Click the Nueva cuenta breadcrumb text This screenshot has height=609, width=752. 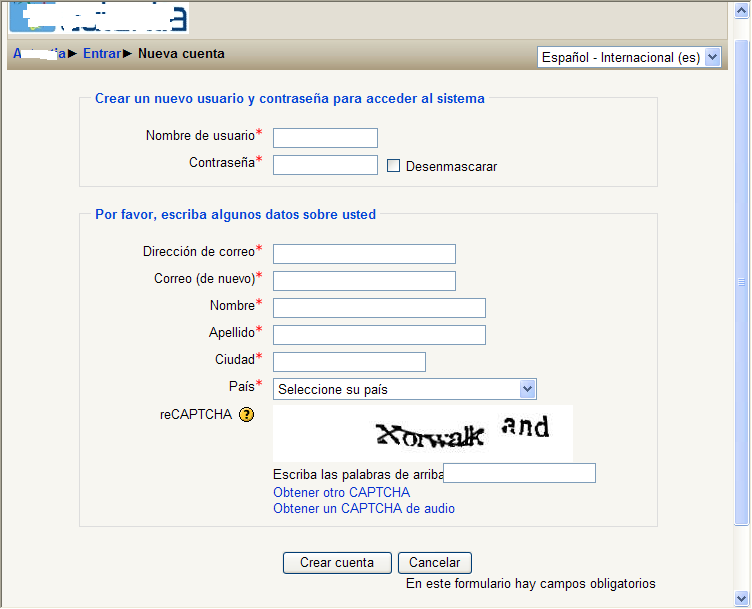click(x=181, y=53)
